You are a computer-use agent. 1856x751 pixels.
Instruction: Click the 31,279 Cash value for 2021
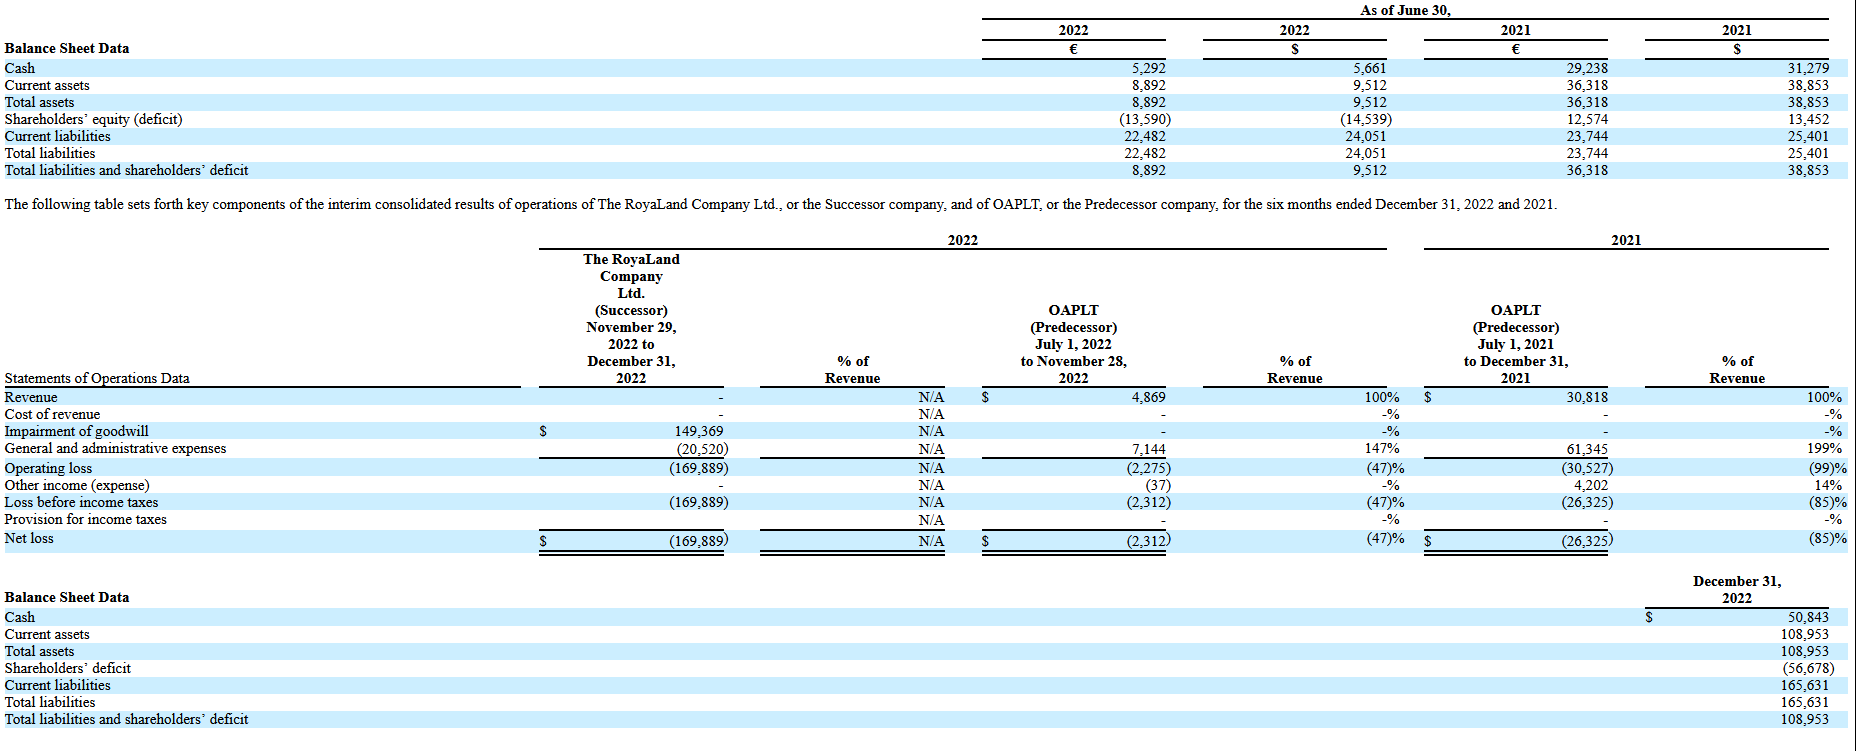click(x=1808, y=68)
